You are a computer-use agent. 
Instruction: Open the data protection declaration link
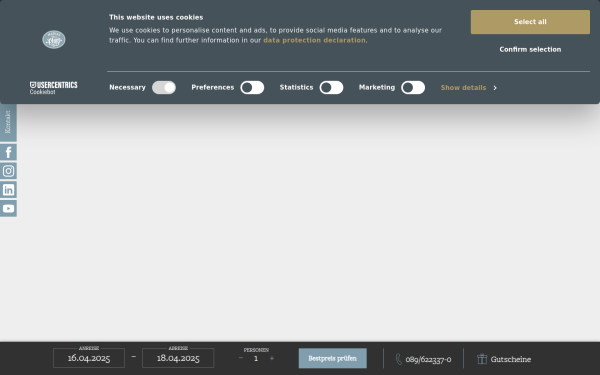tap(314, 40)
